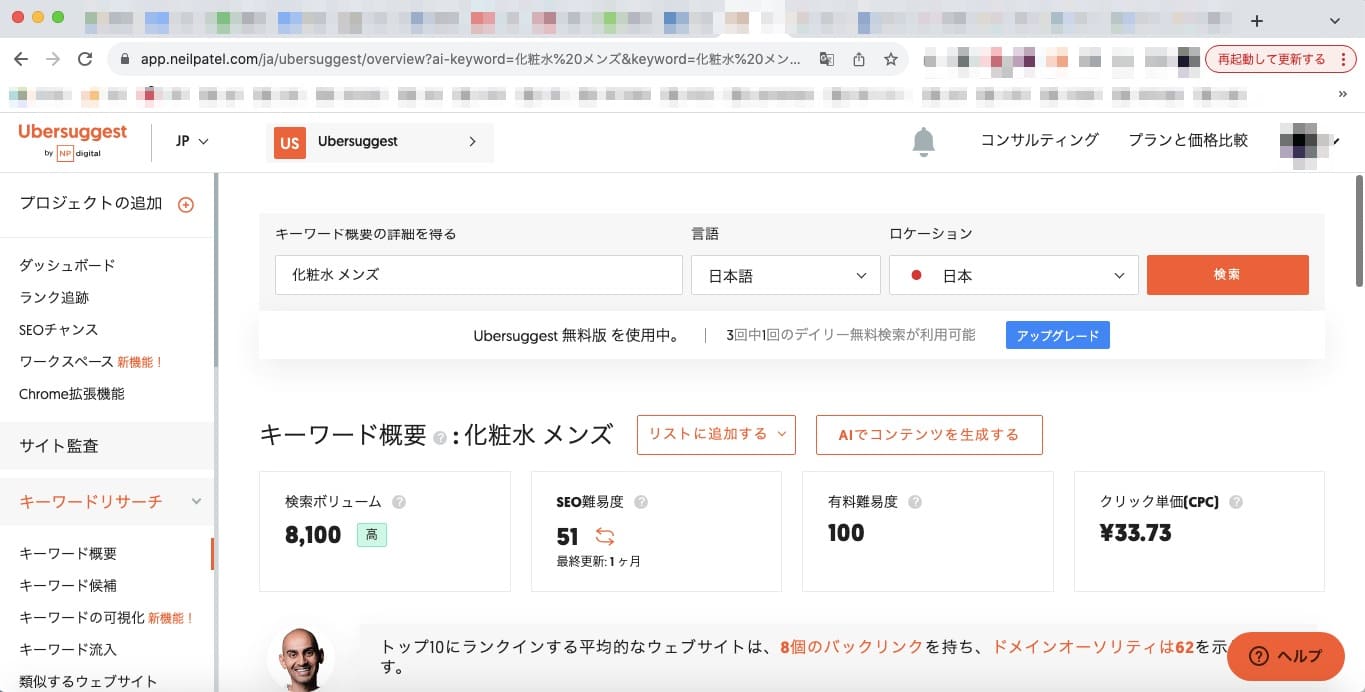The width and height of the screenshot is (1365, 692).
Task: Show hidden bookmarks with the double chevron
Action: click(x=1342, y=95)
